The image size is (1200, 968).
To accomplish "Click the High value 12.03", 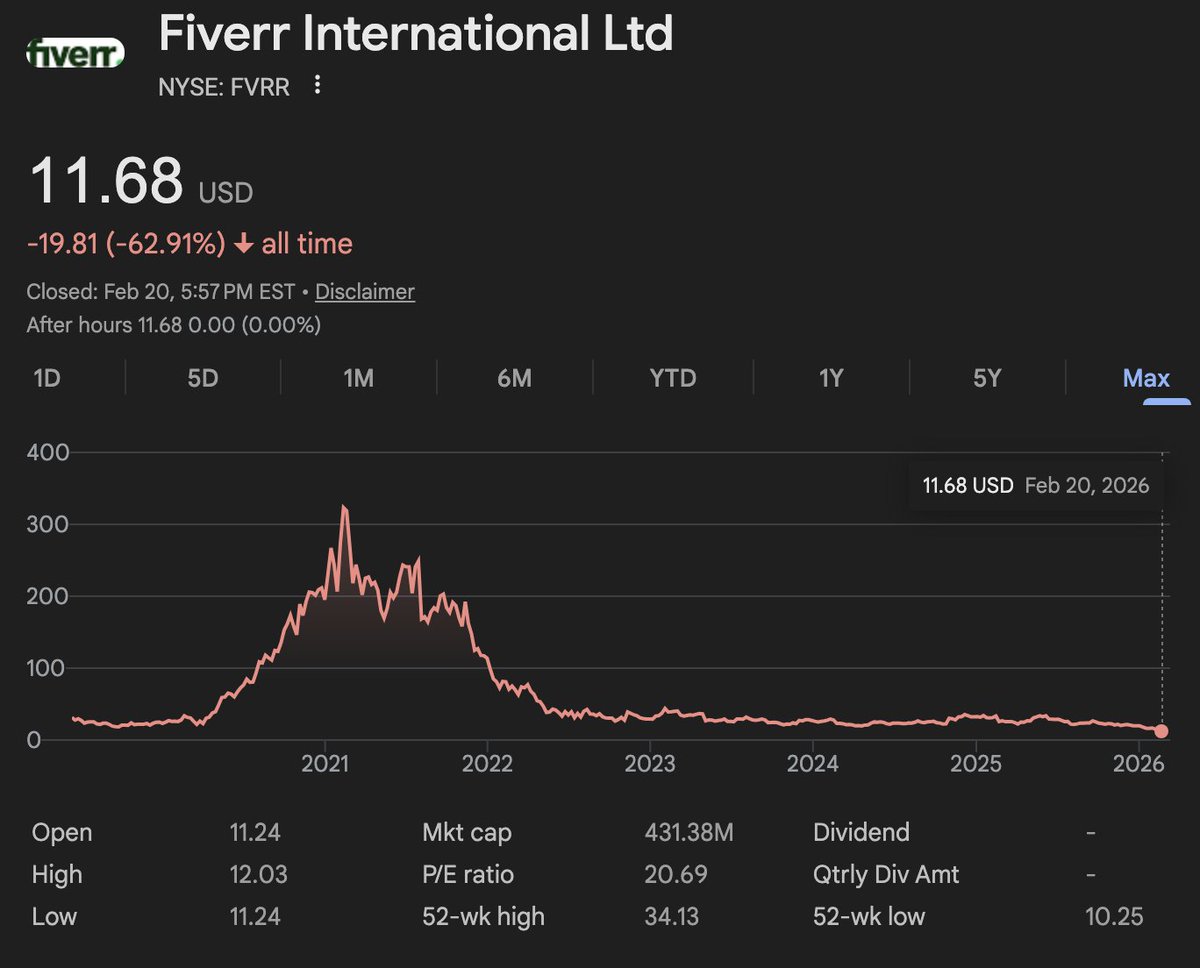I will point(258,875).
